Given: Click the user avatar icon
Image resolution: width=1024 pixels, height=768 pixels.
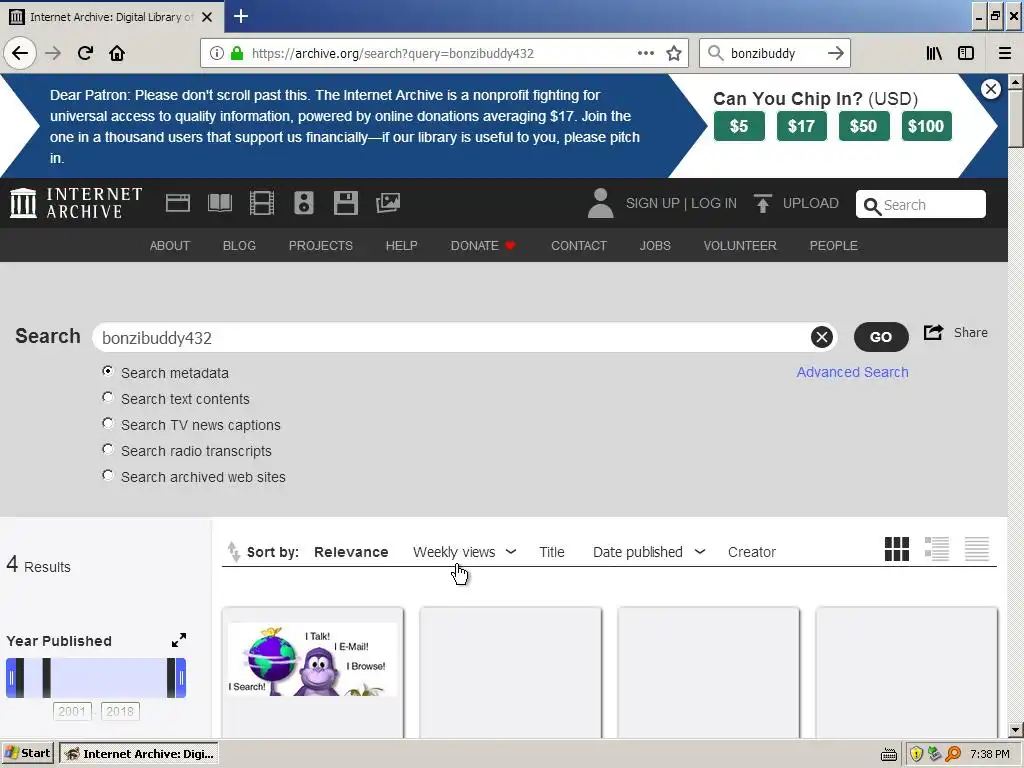Looking at the screenshot, I should click(600, 203).
